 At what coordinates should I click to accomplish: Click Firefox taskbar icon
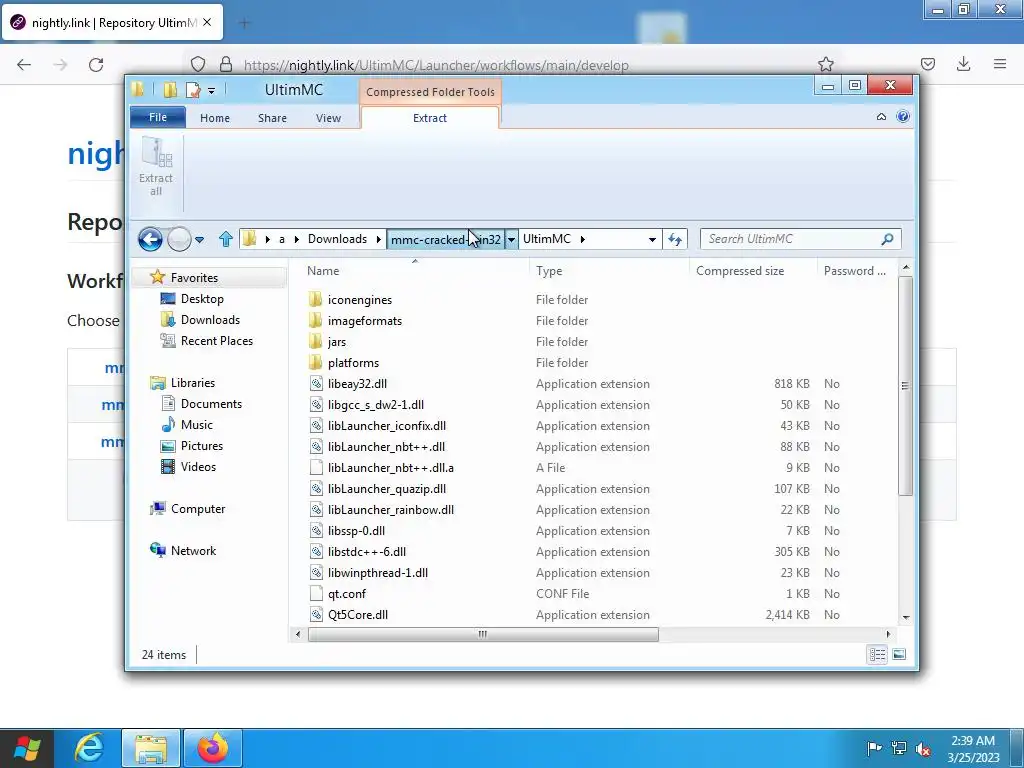coord(212,748)
